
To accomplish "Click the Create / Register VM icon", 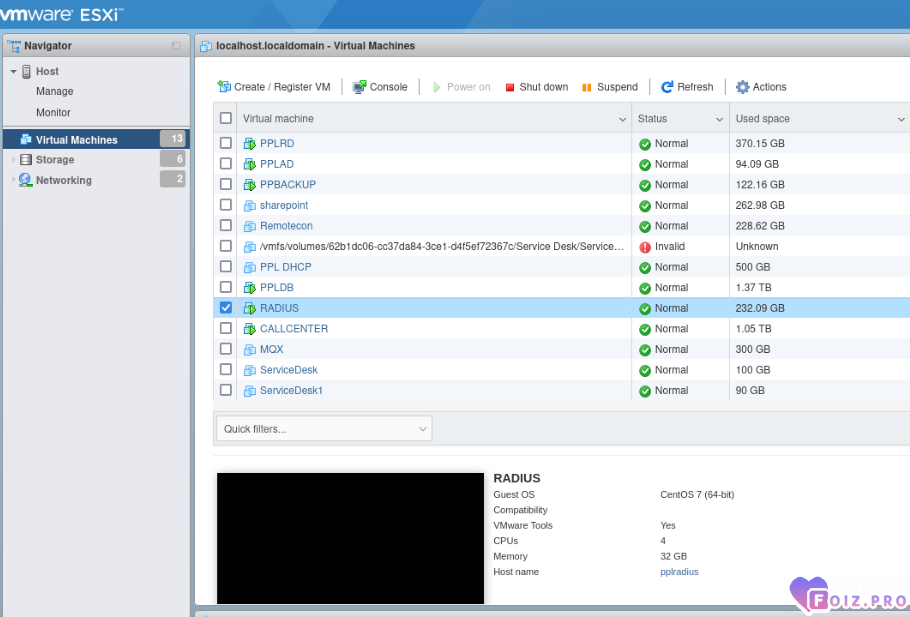I will (x=223, y=86).
